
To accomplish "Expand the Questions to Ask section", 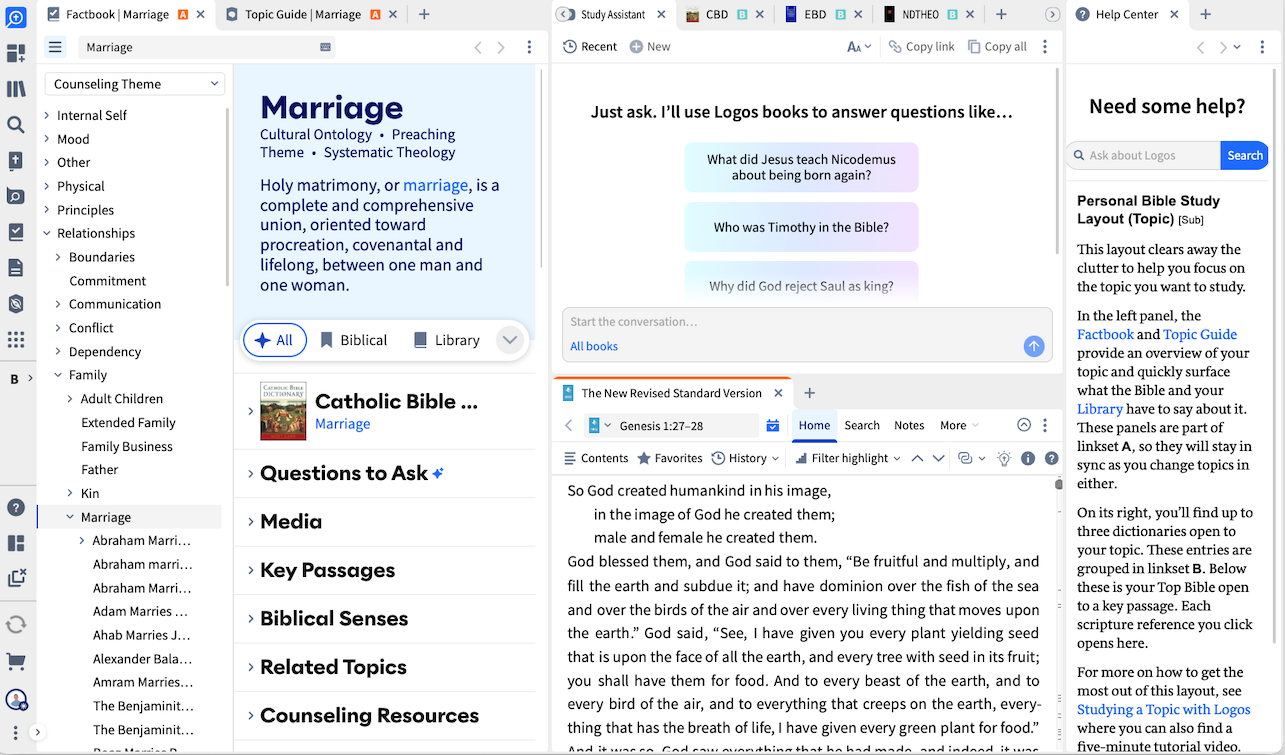I will pos(250,474).
